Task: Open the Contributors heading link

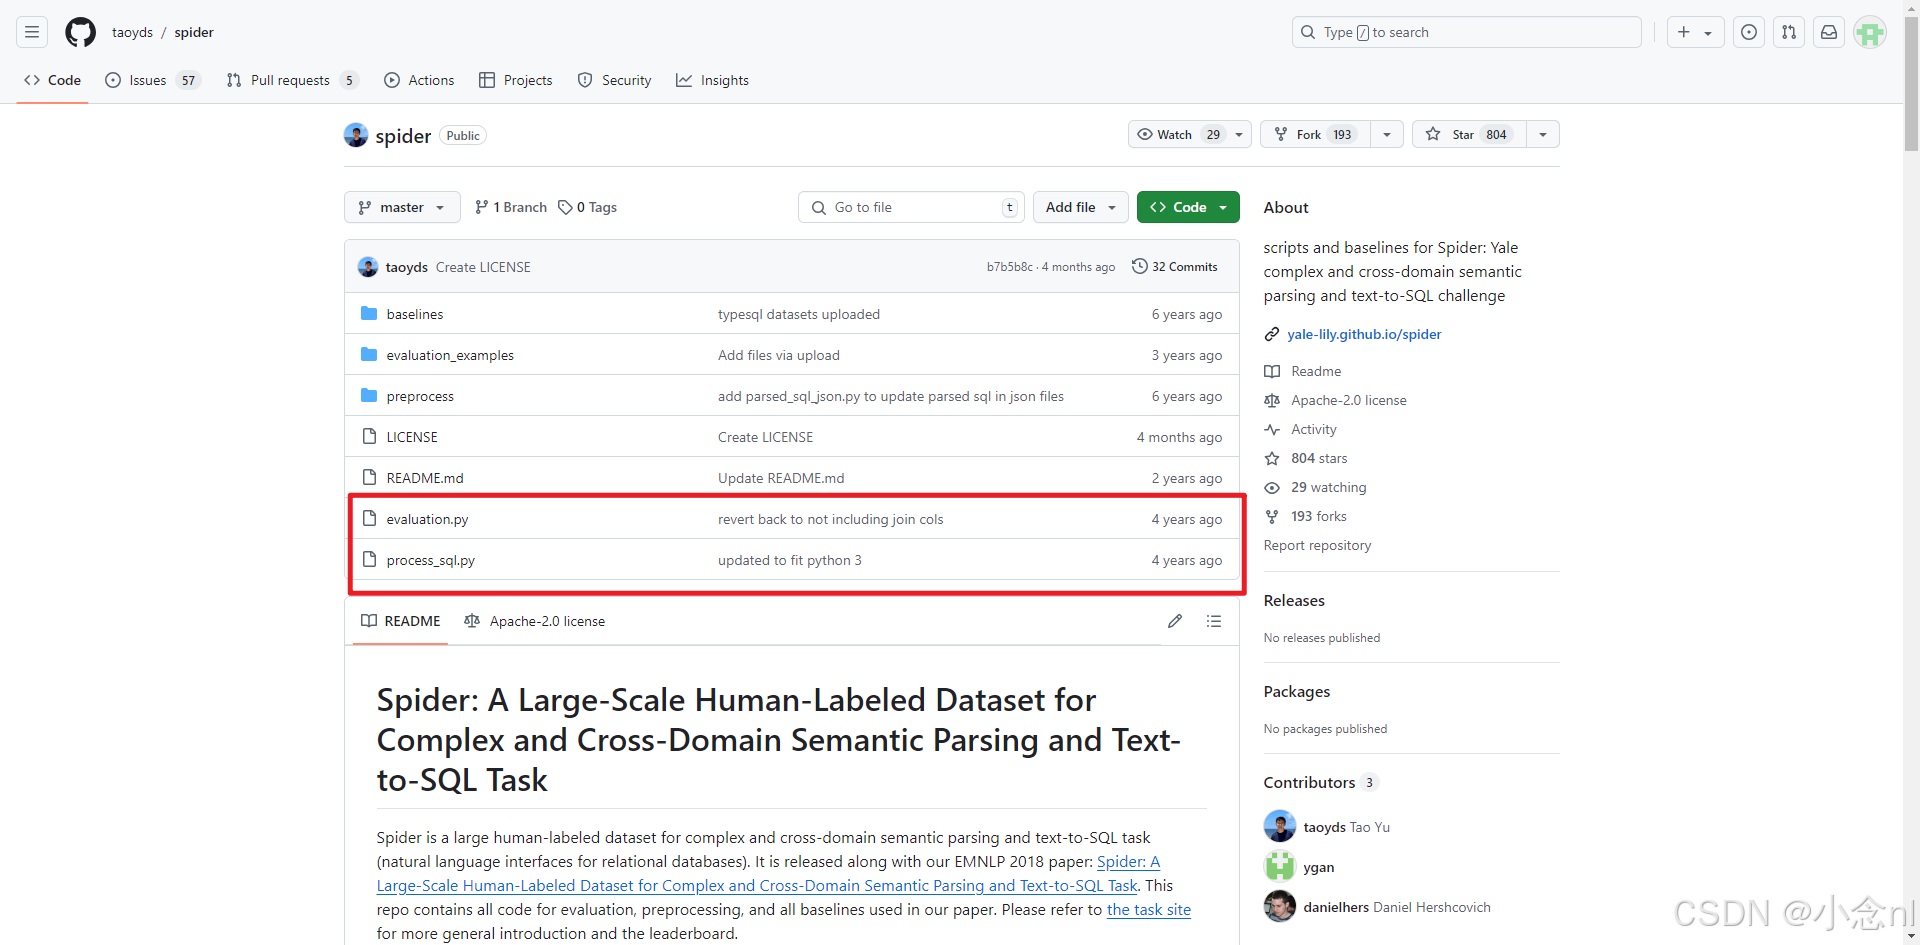Action: tap(1321, 782)
